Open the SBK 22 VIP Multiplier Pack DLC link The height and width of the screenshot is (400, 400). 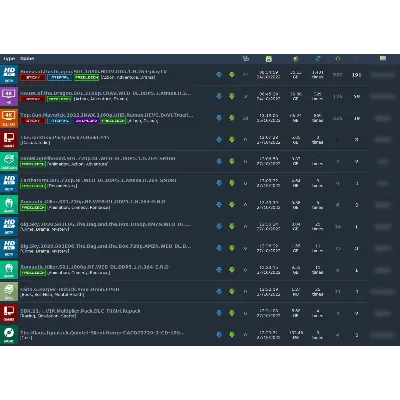80,311
